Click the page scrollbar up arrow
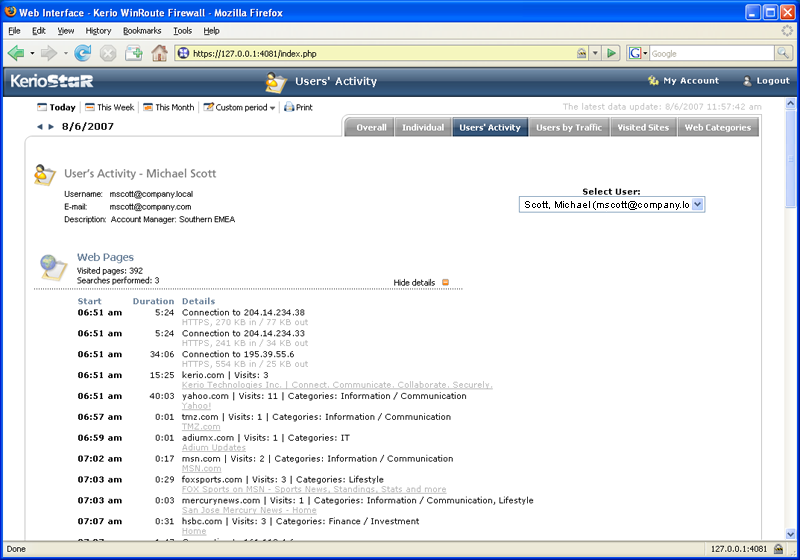The height and width of the screenshot is (560, 800). (791, 104)
